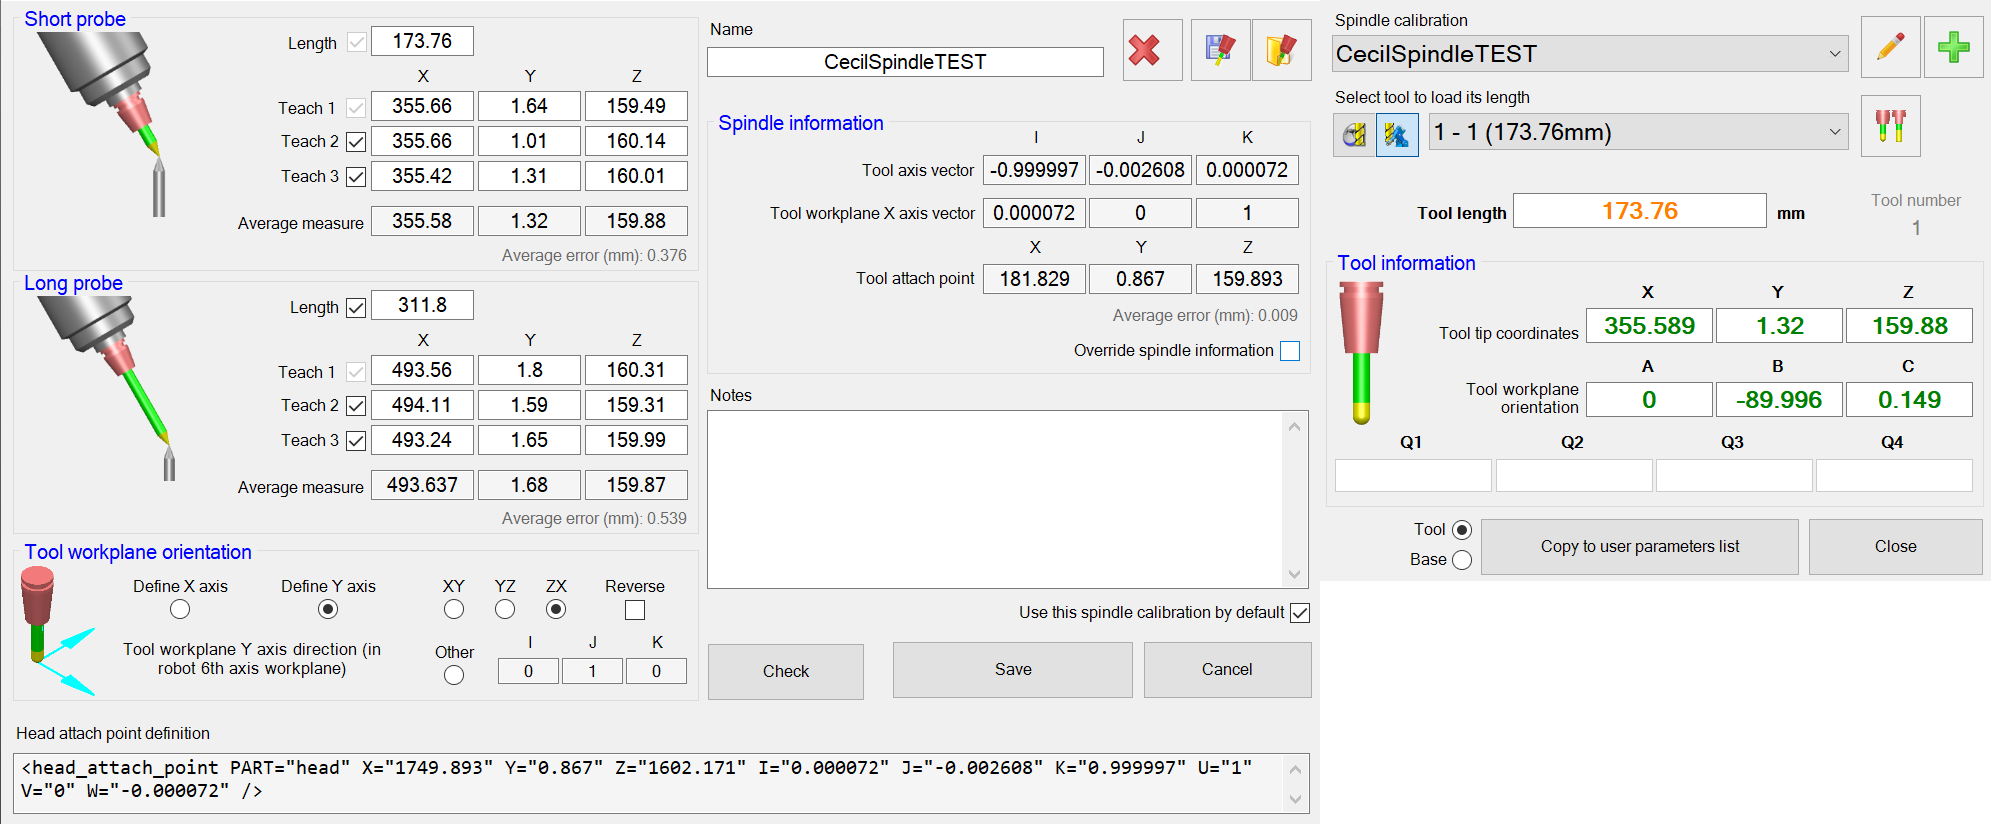2000x824 pixels.
Task: Select the highlighted blue robot tool icon
Action: 1397,134
